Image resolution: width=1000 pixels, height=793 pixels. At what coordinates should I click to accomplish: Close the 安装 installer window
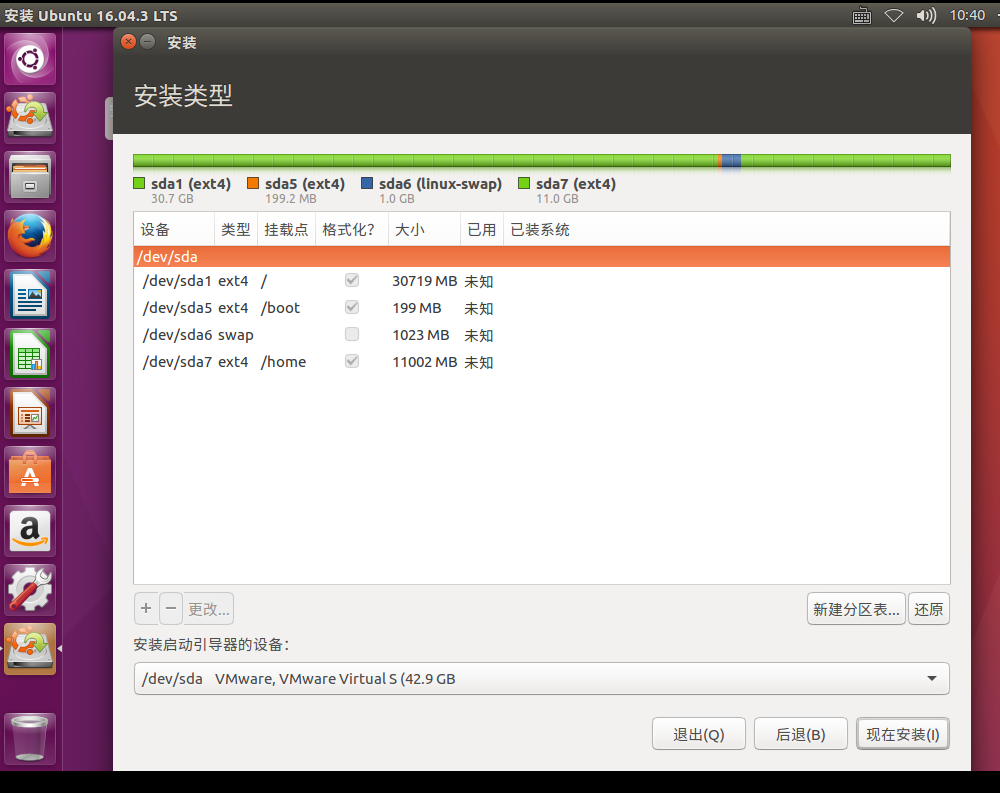pyautogui.click(x=128, y=41)
